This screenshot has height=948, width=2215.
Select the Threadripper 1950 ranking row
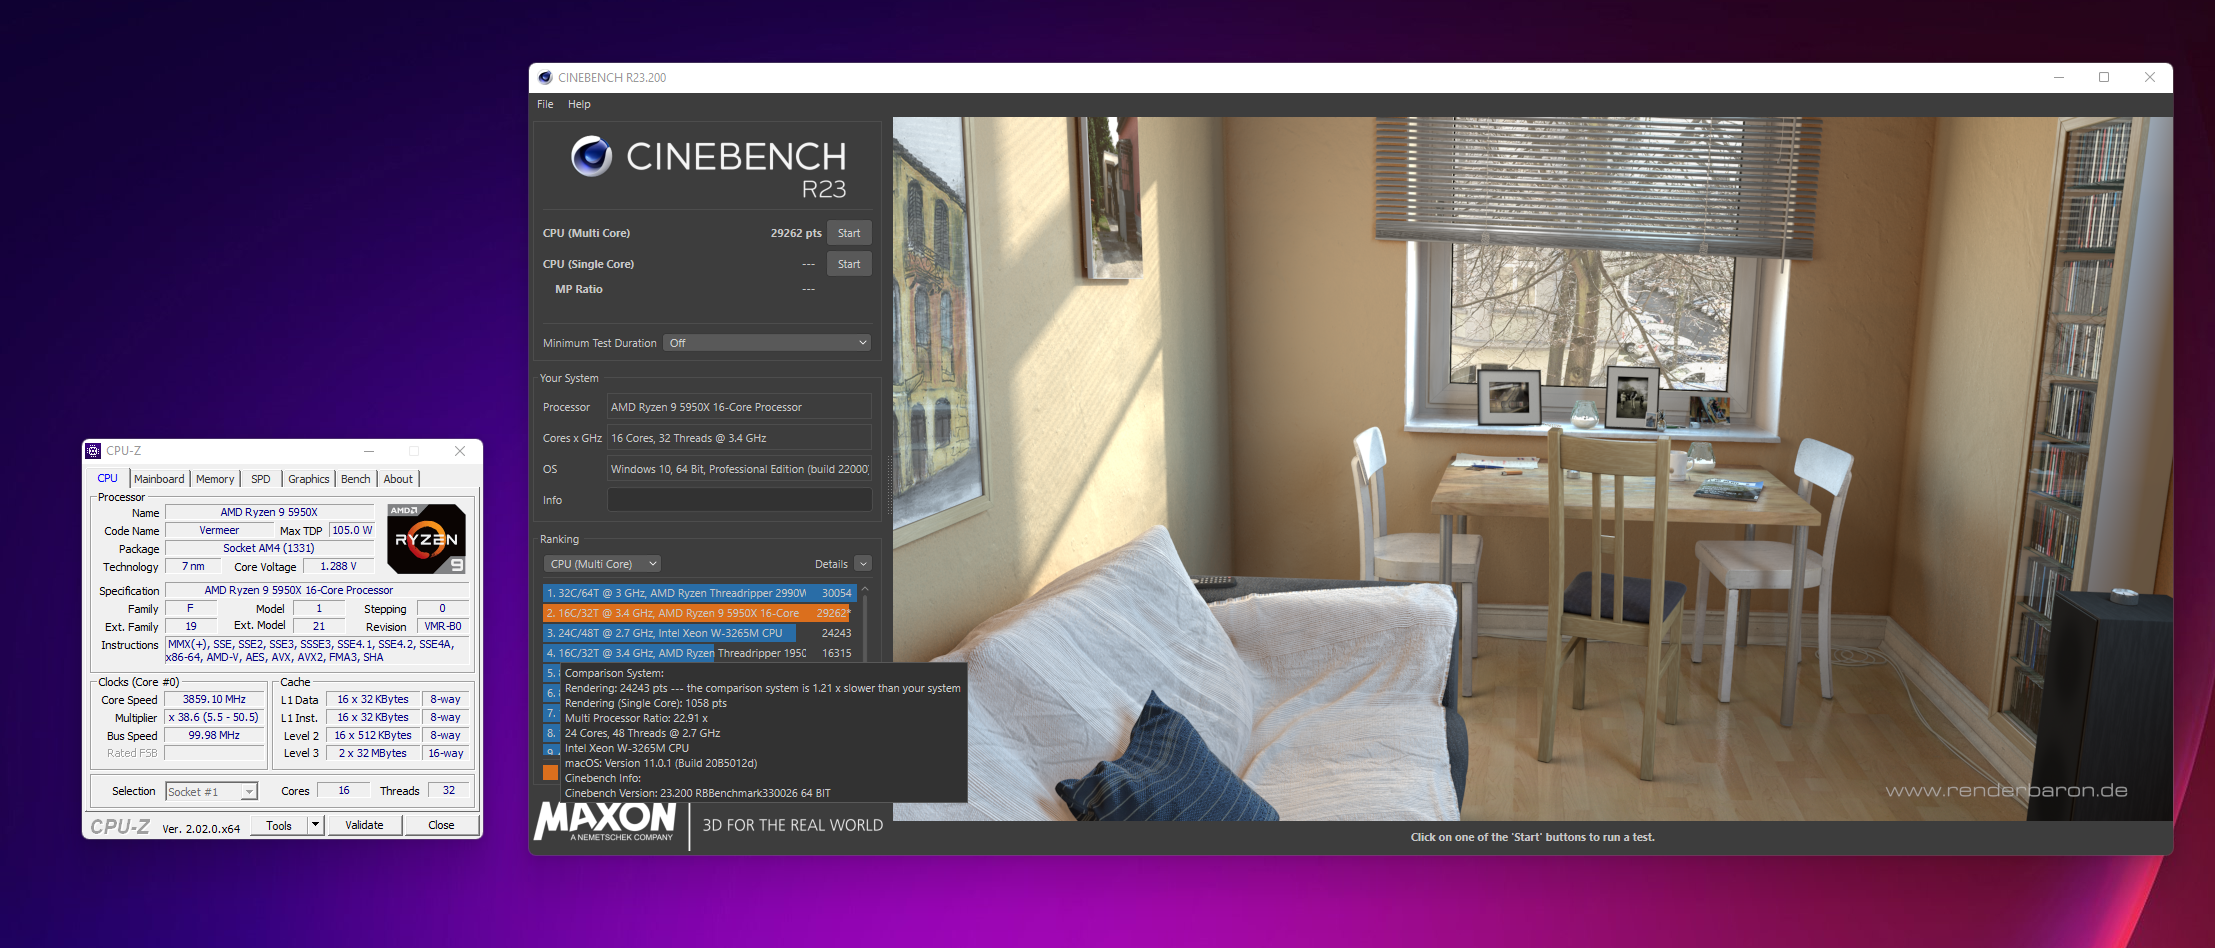coord(699,653)
